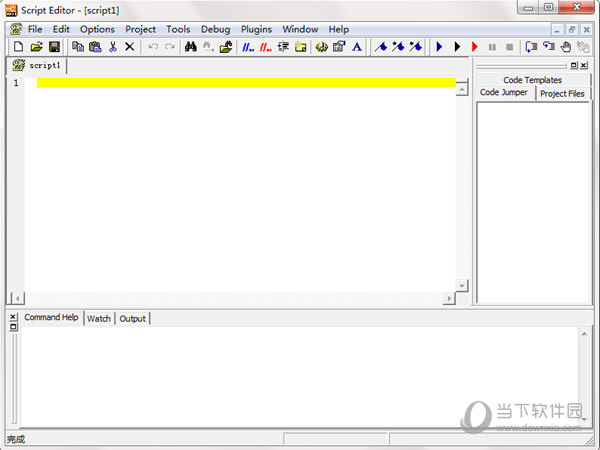
Task: Delete selection with X icon
Action: [x=130, y=47]
